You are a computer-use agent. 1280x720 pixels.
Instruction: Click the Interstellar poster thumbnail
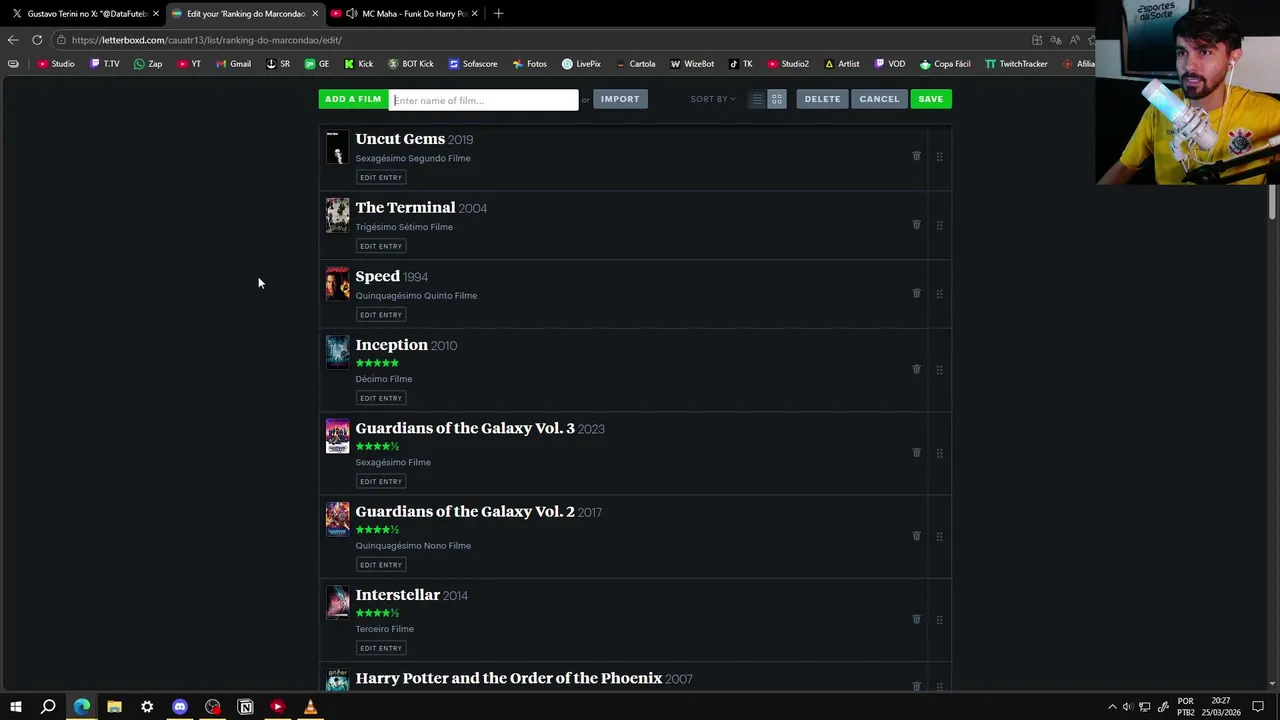pos(337,602)
